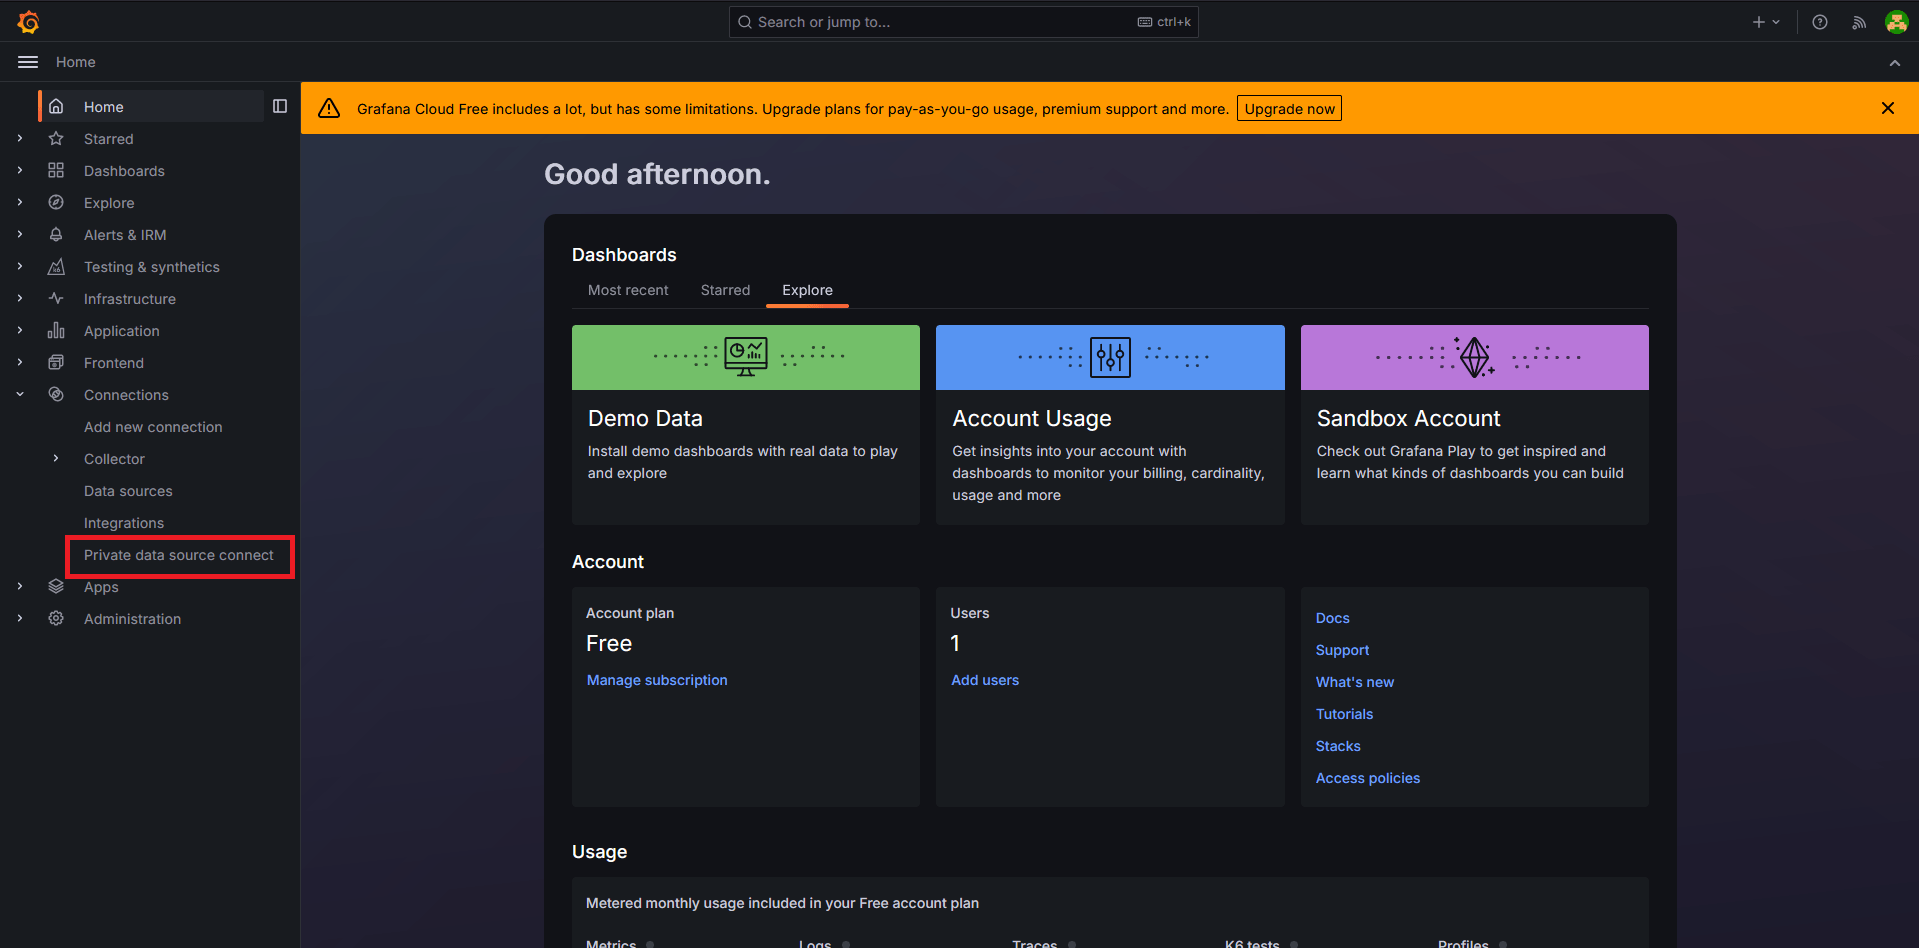Select the Explore dashboards tab
The height and width of the screenshot is (948, 1919).
807,290
